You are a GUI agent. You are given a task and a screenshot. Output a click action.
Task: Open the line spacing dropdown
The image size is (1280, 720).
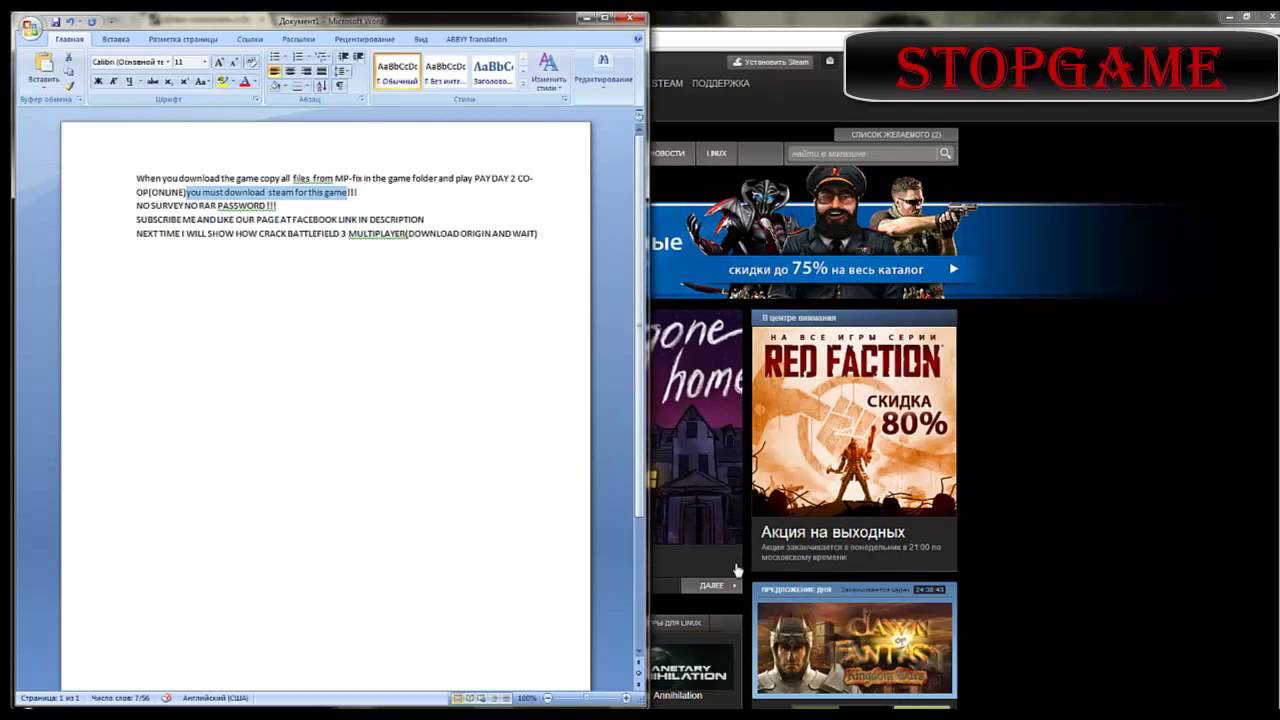(342, 72)
